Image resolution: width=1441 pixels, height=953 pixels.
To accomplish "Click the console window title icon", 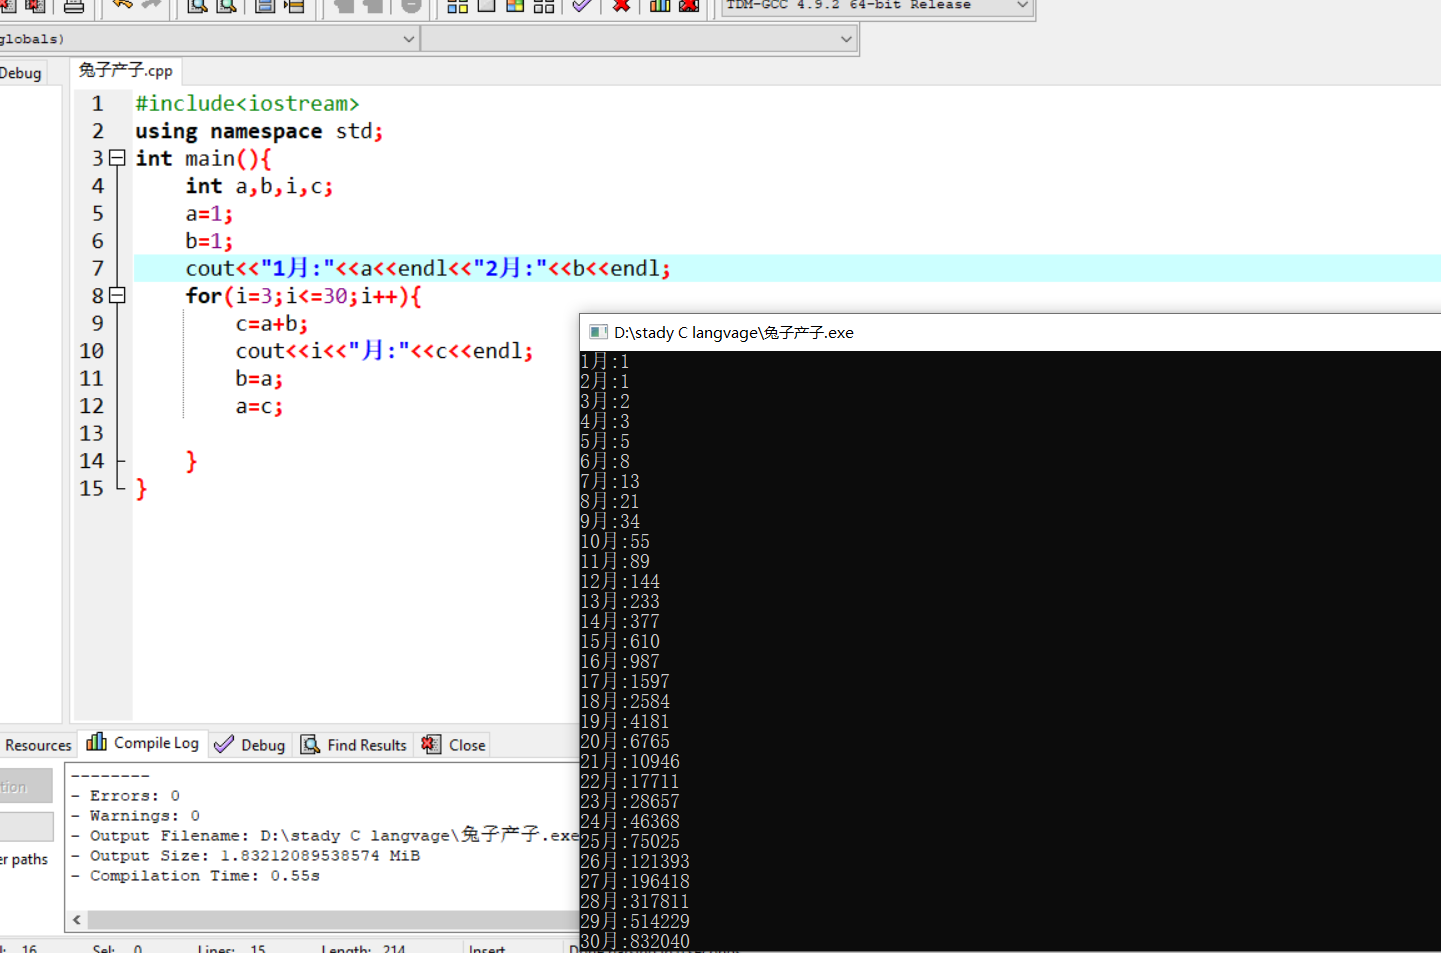I will coord(598,332).
